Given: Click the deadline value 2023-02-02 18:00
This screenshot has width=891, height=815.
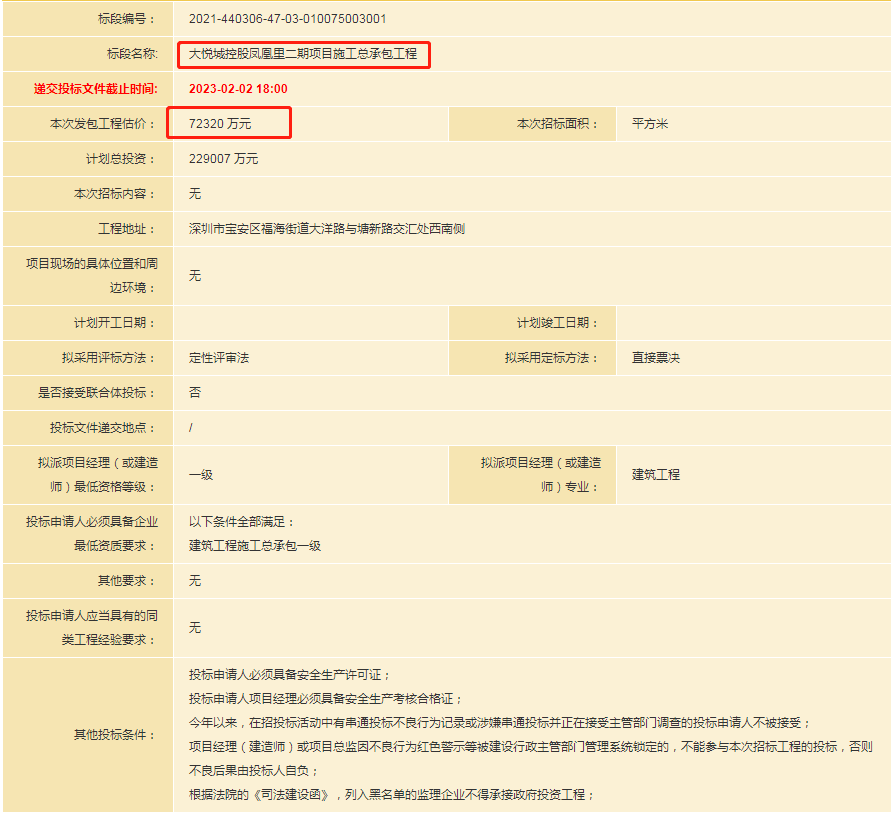Looking at the screenshot, I should point(238,89).
